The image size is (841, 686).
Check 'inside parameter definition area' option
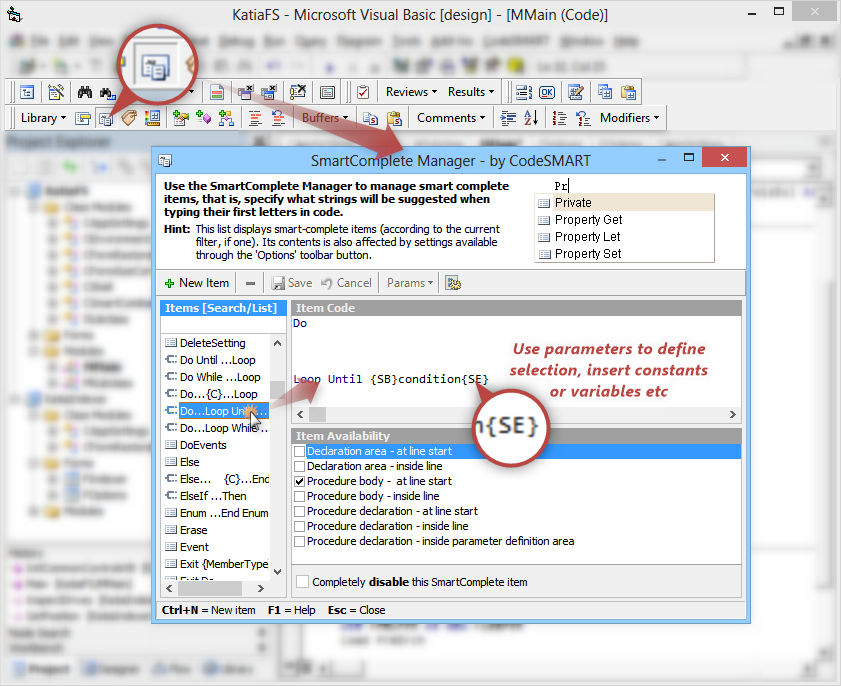tap(300, 542)
